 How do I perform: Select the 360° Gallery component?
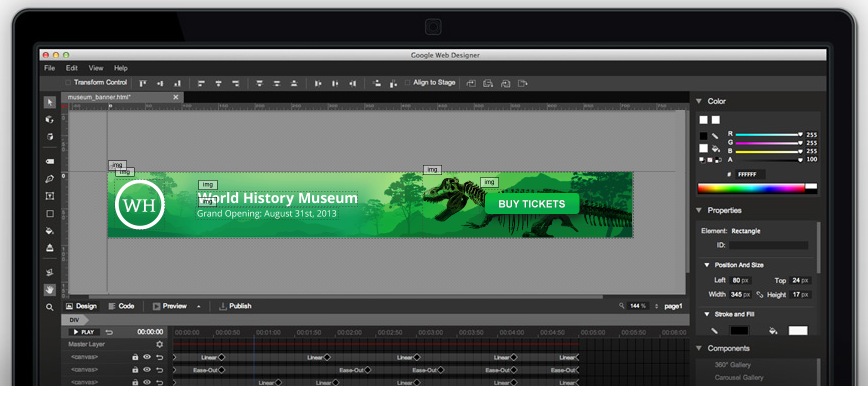click(732, 365)
